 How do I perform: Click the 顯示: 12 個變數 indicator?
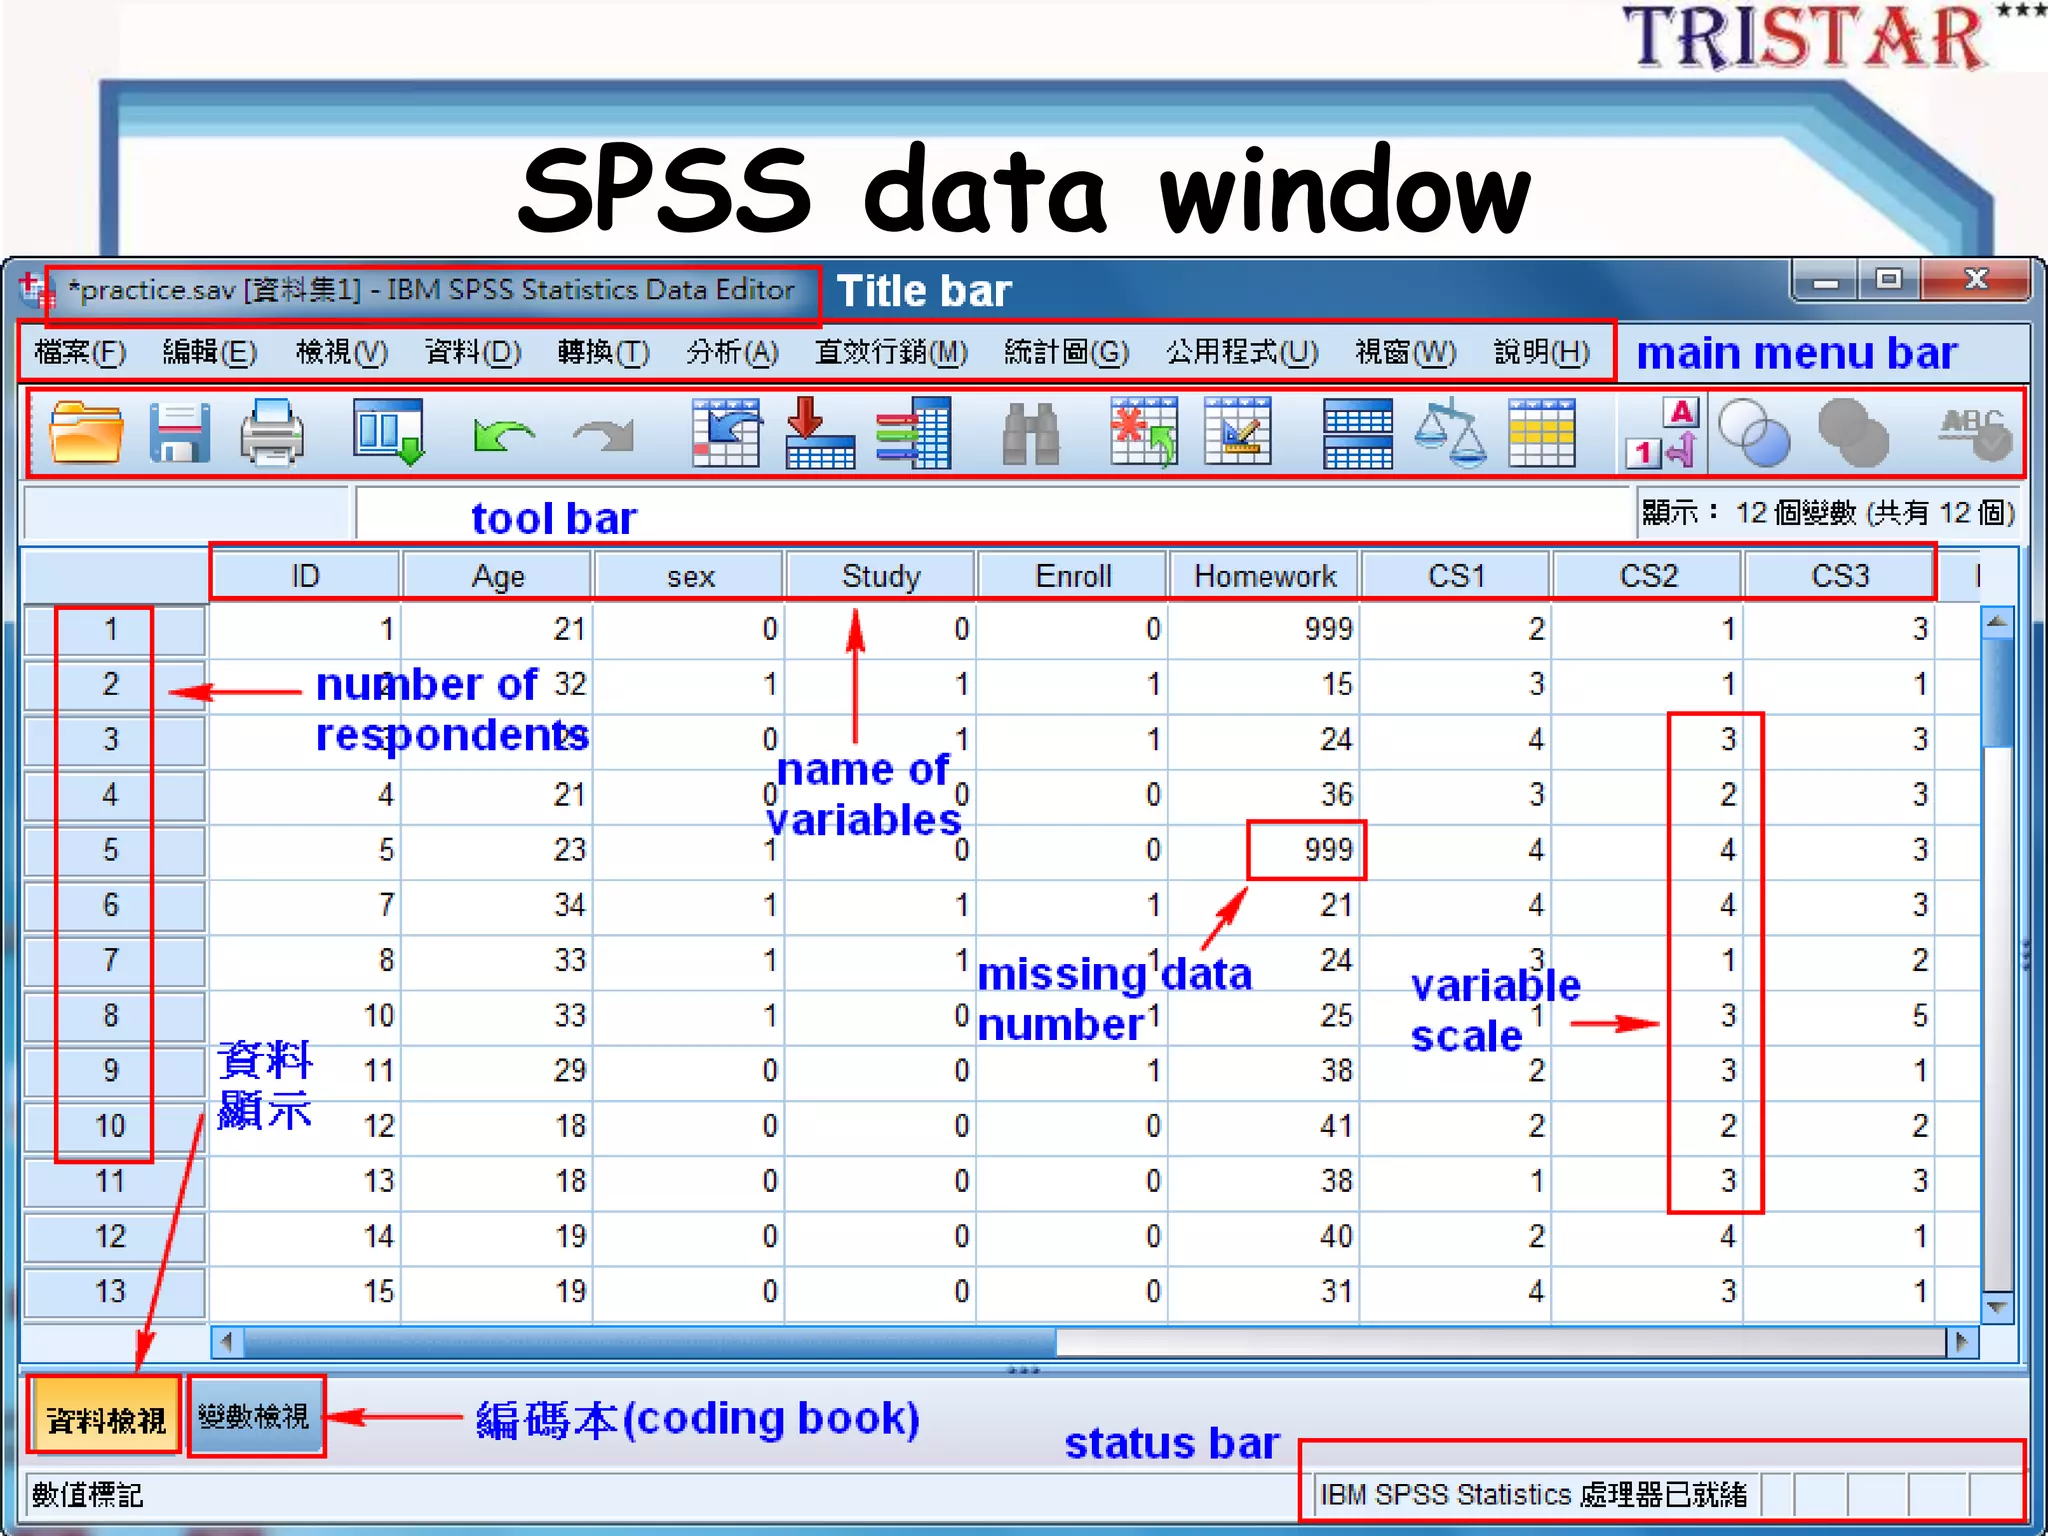pyautogui.click(x=1827, y=513)
